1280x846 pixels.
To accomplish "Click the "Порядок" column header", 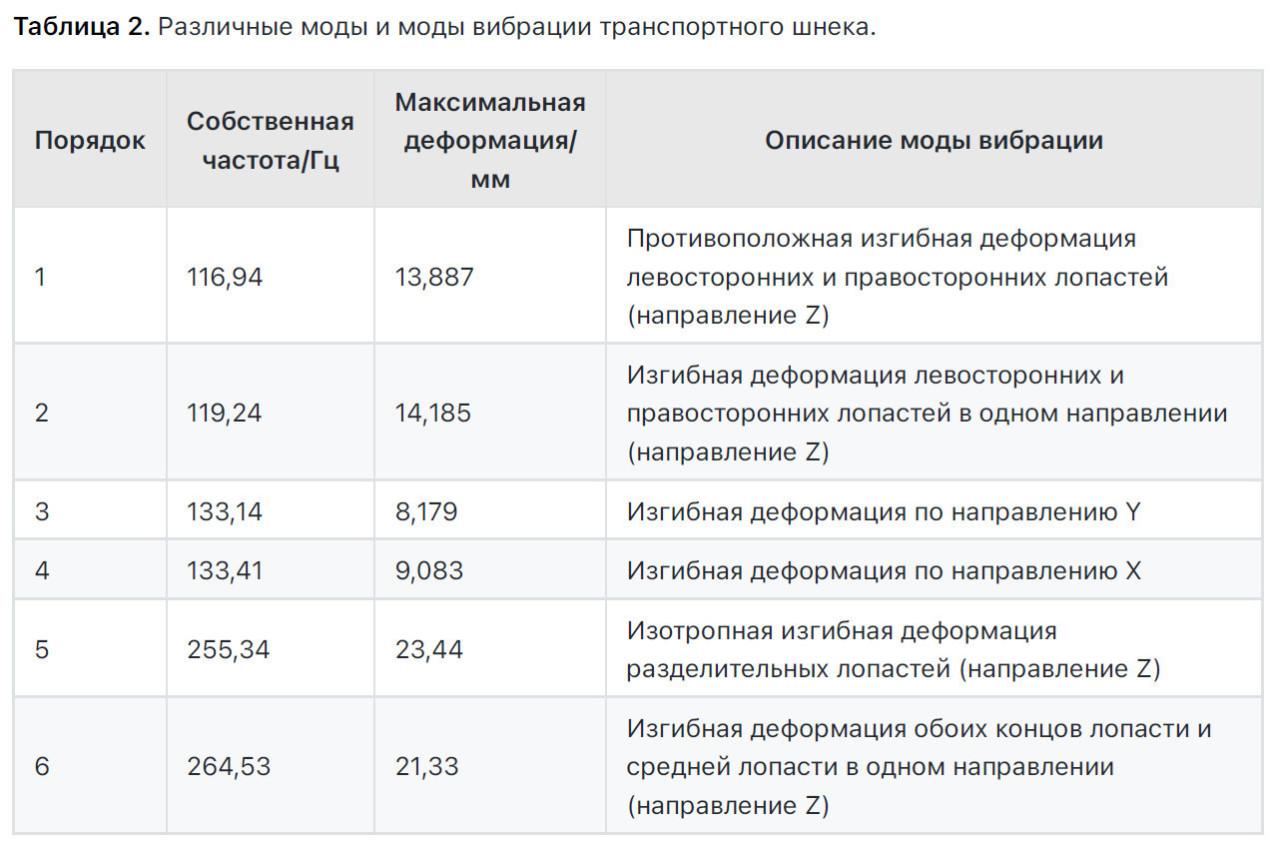I will coord(90,140).
